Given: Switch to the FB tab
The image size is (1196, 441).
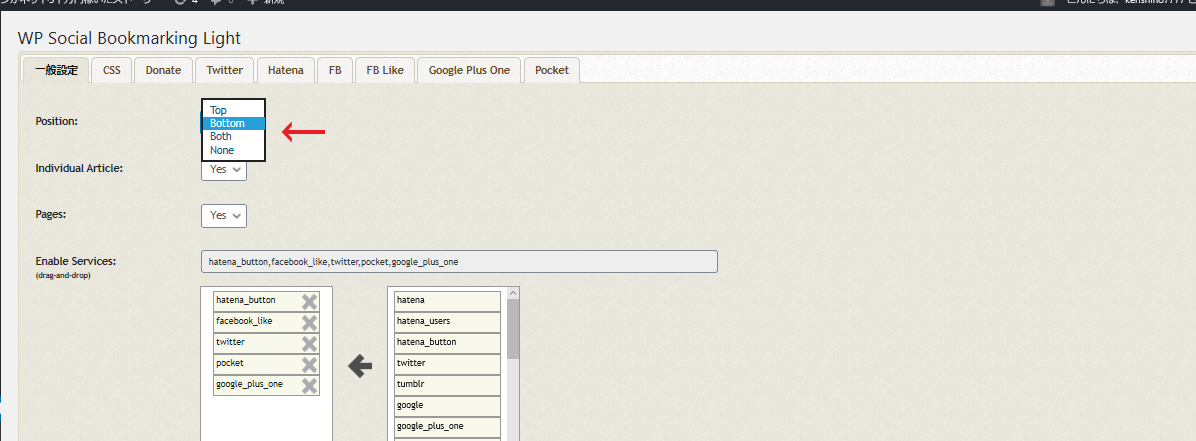Looking at the screenshot, I should [x=335, y=70].
